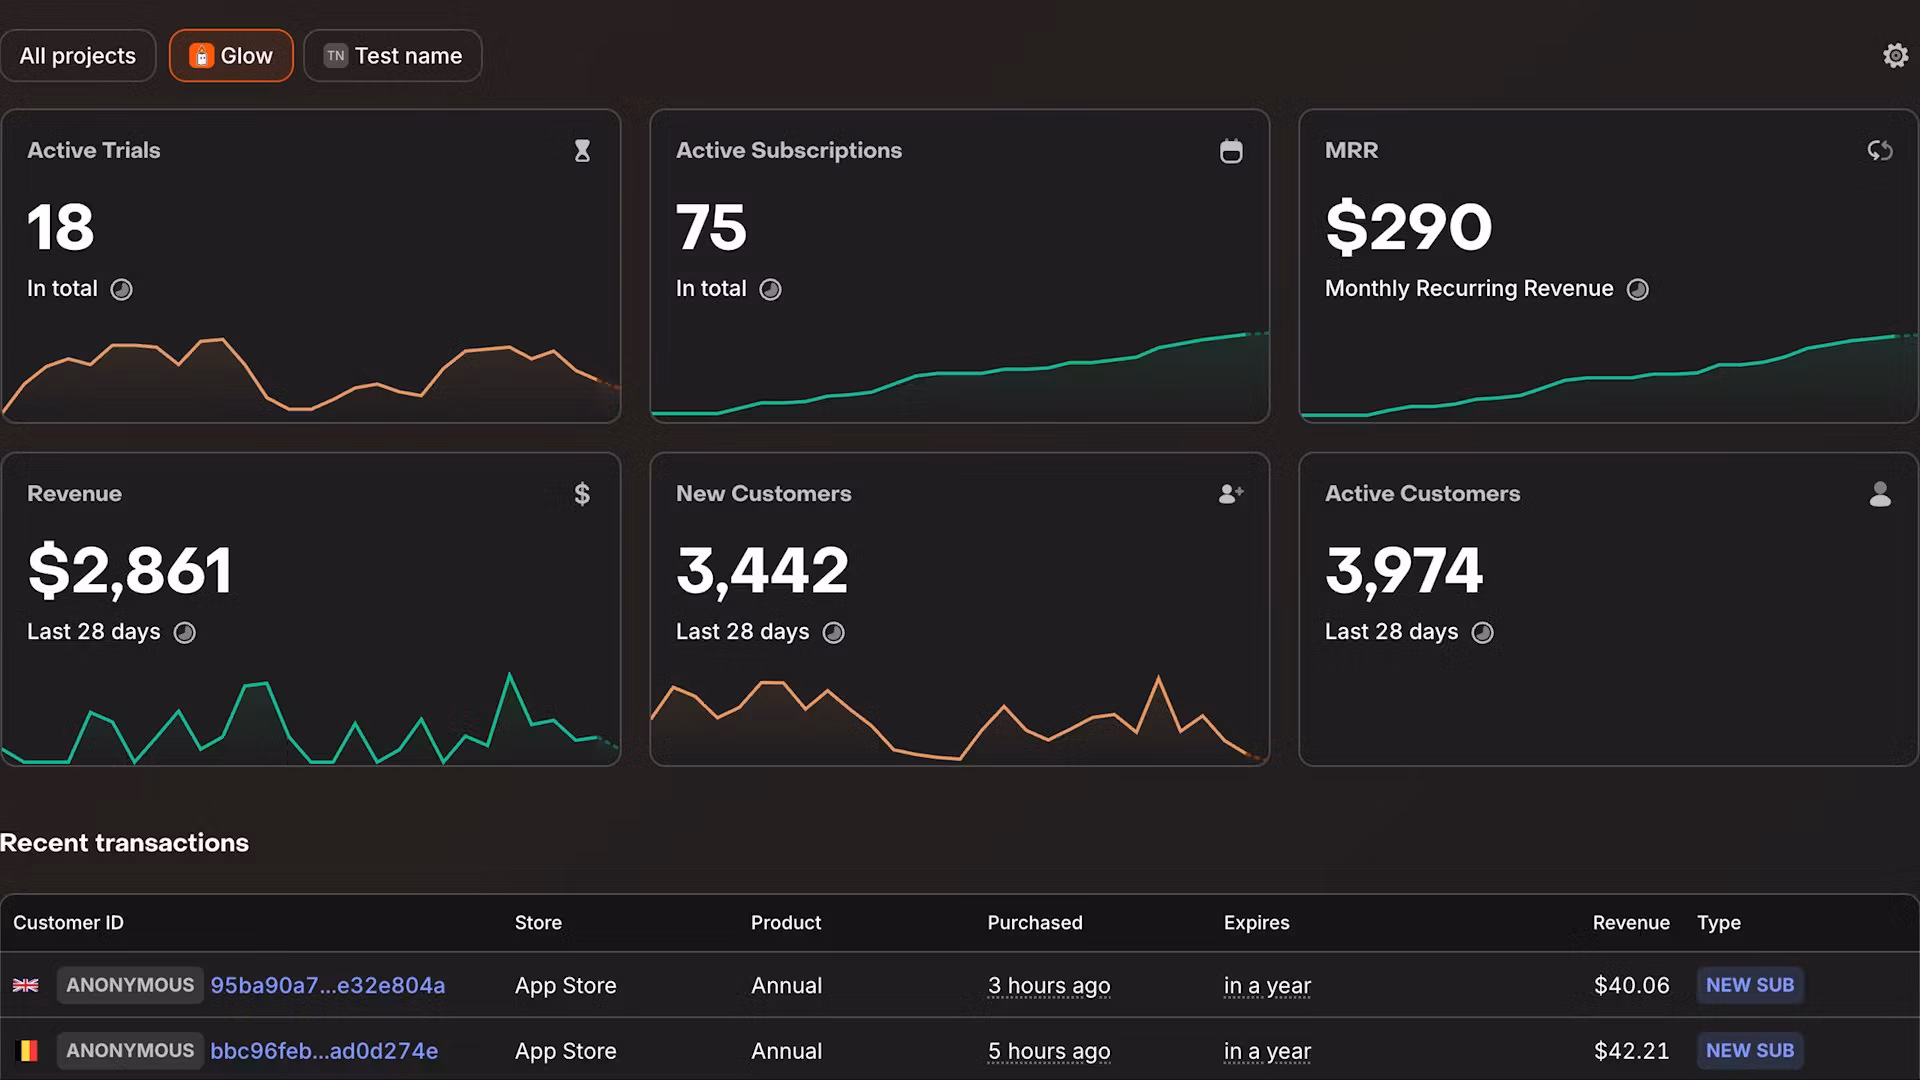Click the add-person icon on New Customers card
Viewport: 1920px width, 1080px height.
1231,493
